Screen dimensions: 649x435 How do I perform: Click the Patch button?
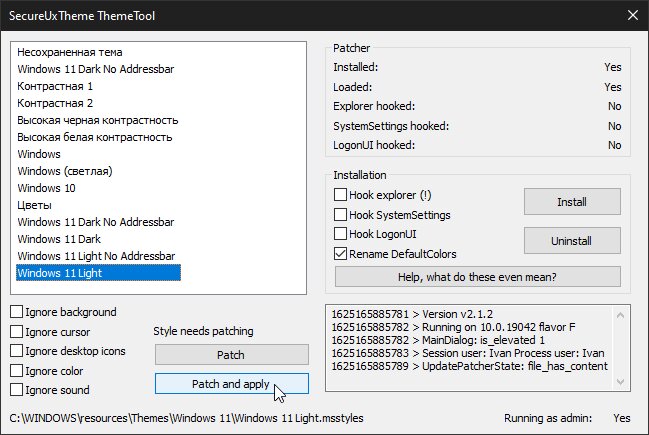point(232,355)
